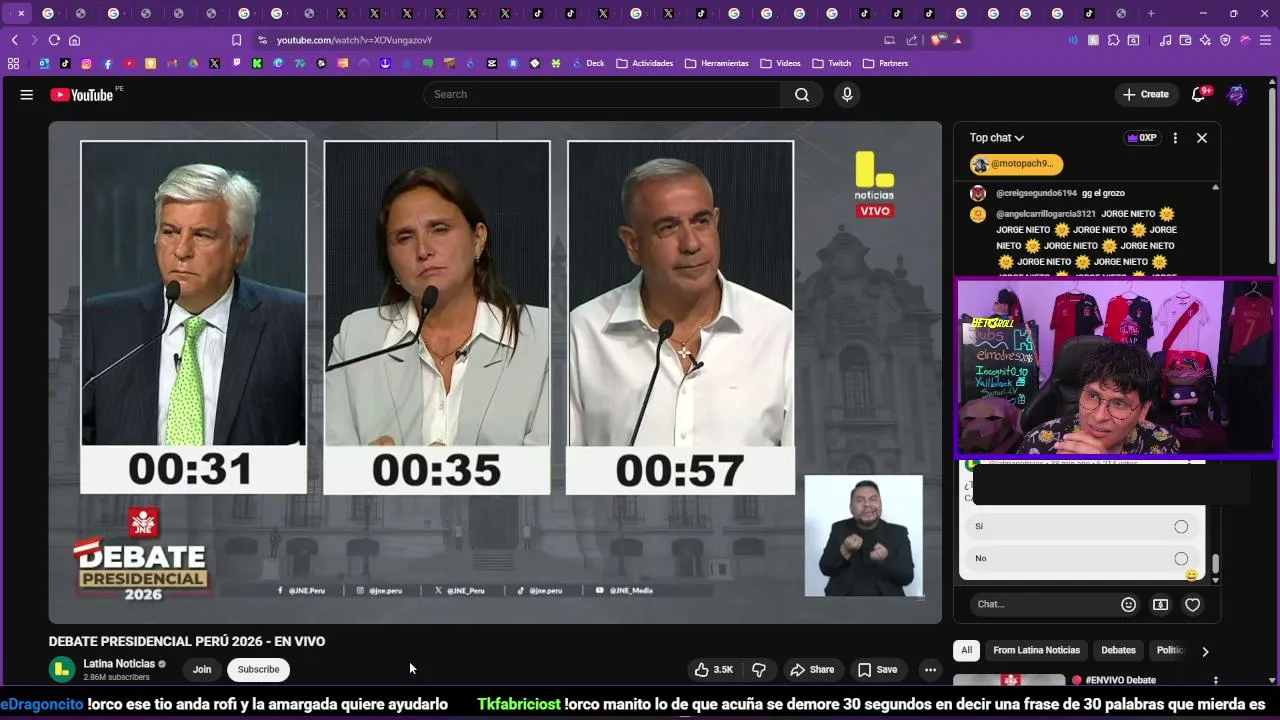Expand the Top chat dropdown
The image size is (1280, 720).
[997, 138]
